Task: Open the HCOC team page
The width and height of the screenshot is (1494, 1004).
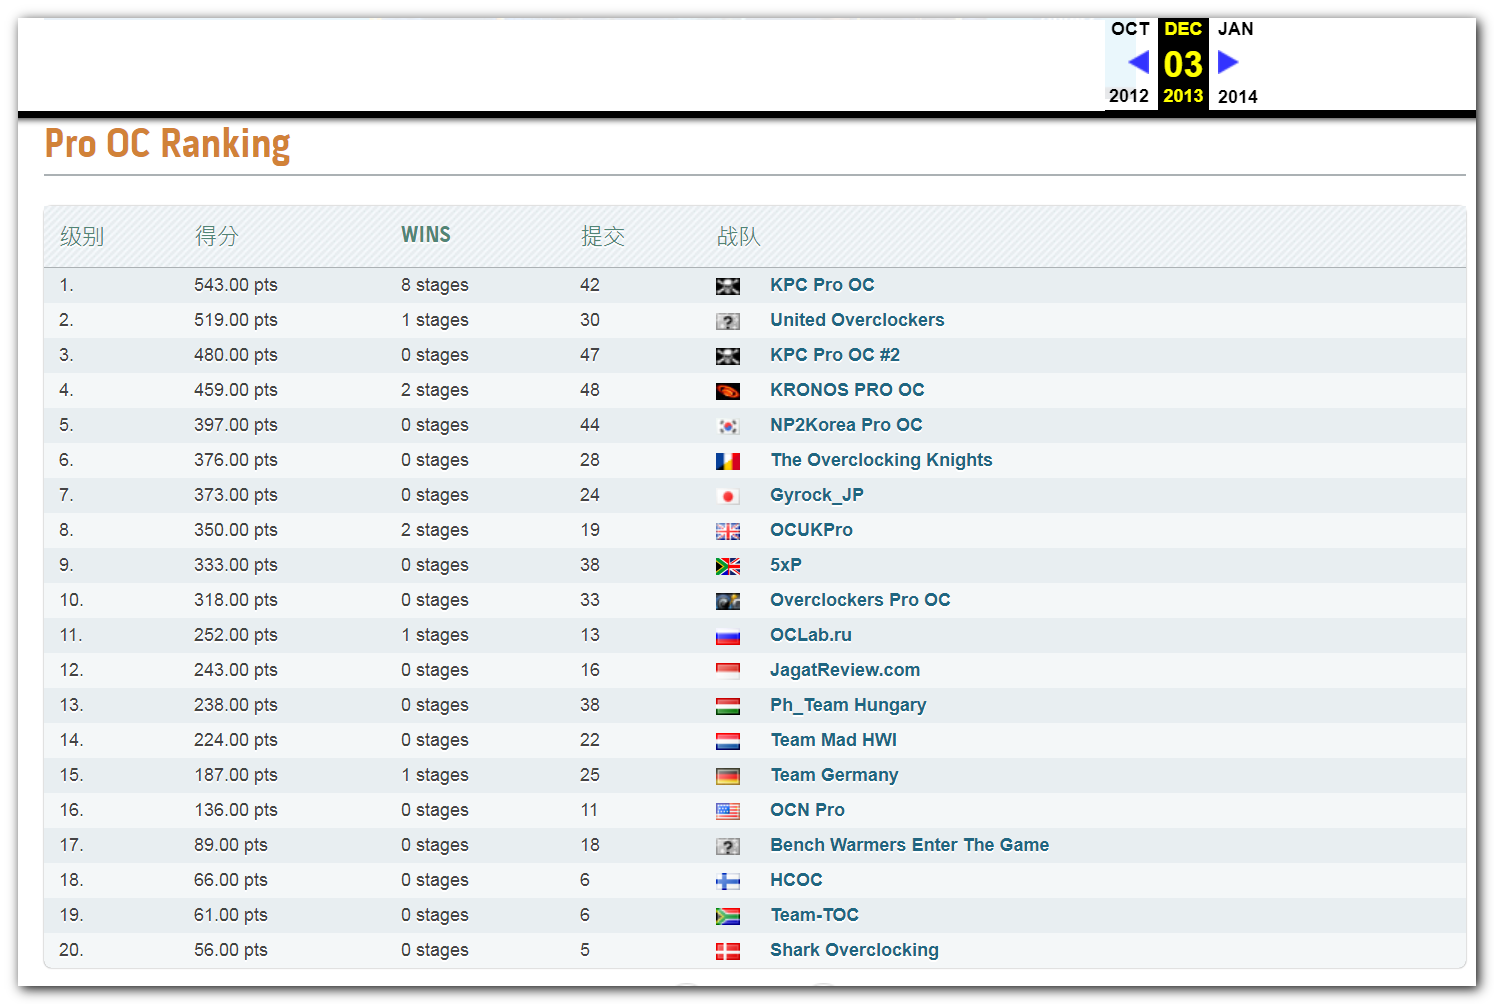Action: (x=796, y=880)
